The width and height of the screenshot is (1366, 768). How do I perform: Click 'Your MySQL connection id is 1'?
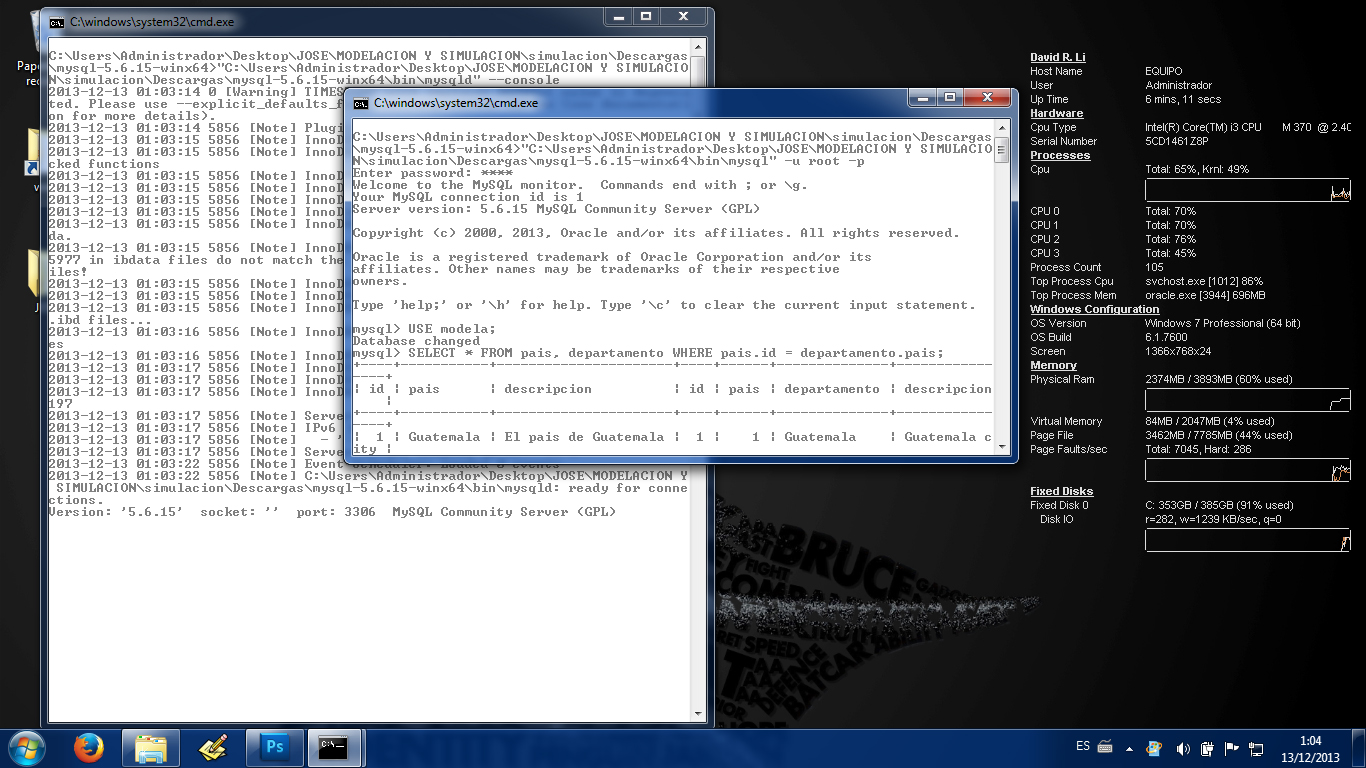pos(468,197)
